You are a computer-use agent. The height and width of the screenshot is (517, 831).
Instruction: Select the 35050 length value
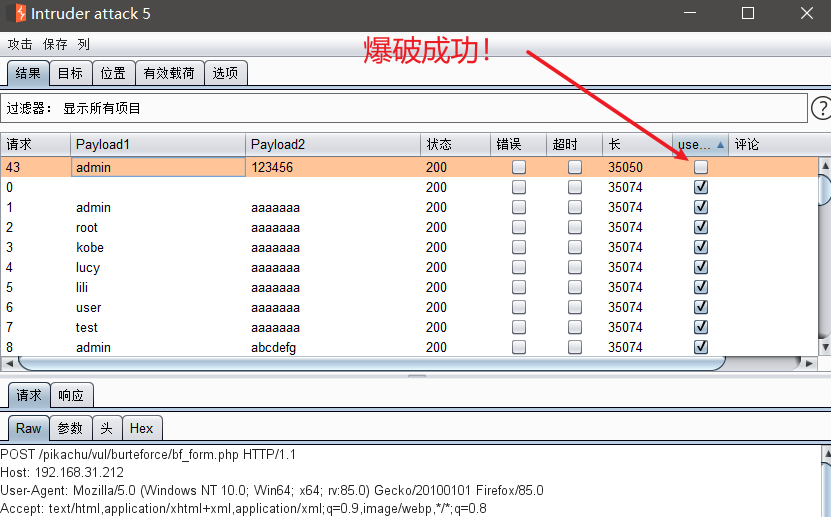click(625, 167)
